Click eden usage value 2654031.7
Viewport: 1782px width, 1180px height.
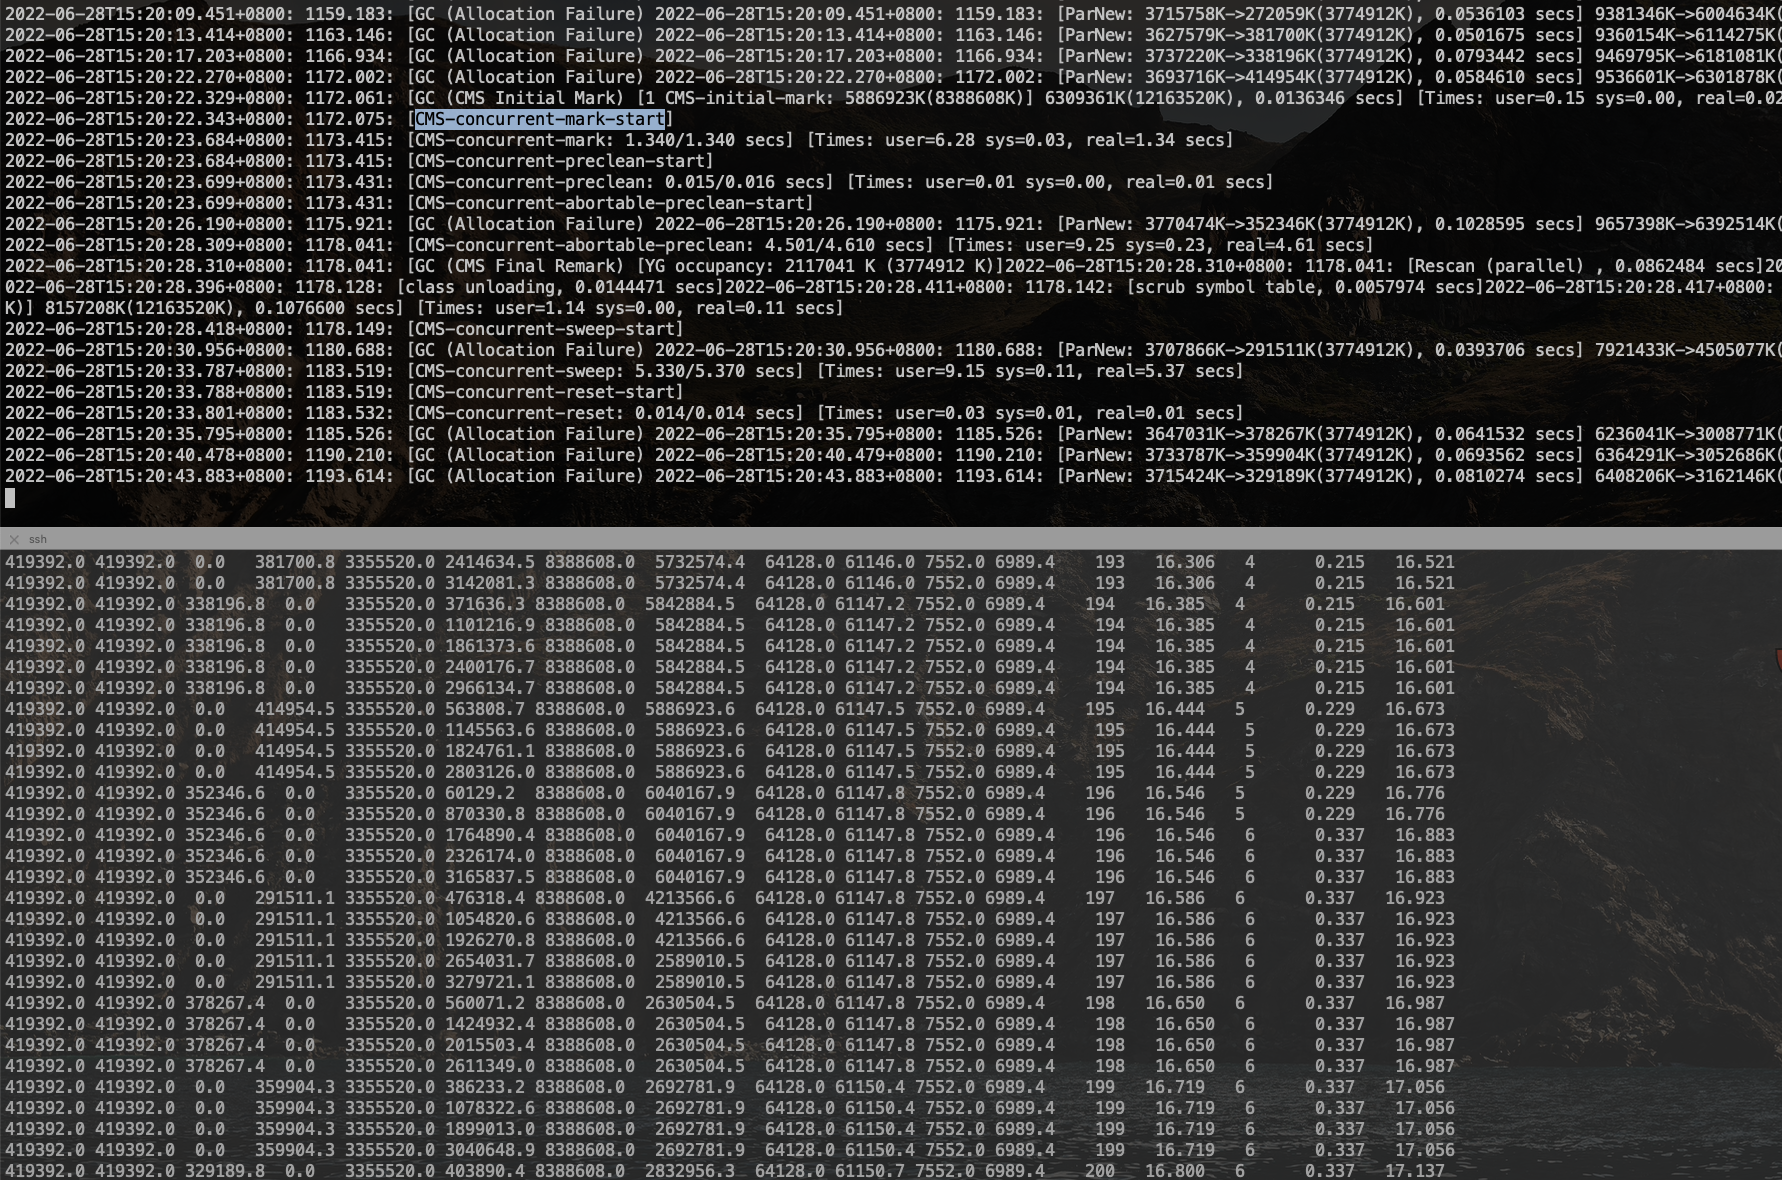point(490,961)
